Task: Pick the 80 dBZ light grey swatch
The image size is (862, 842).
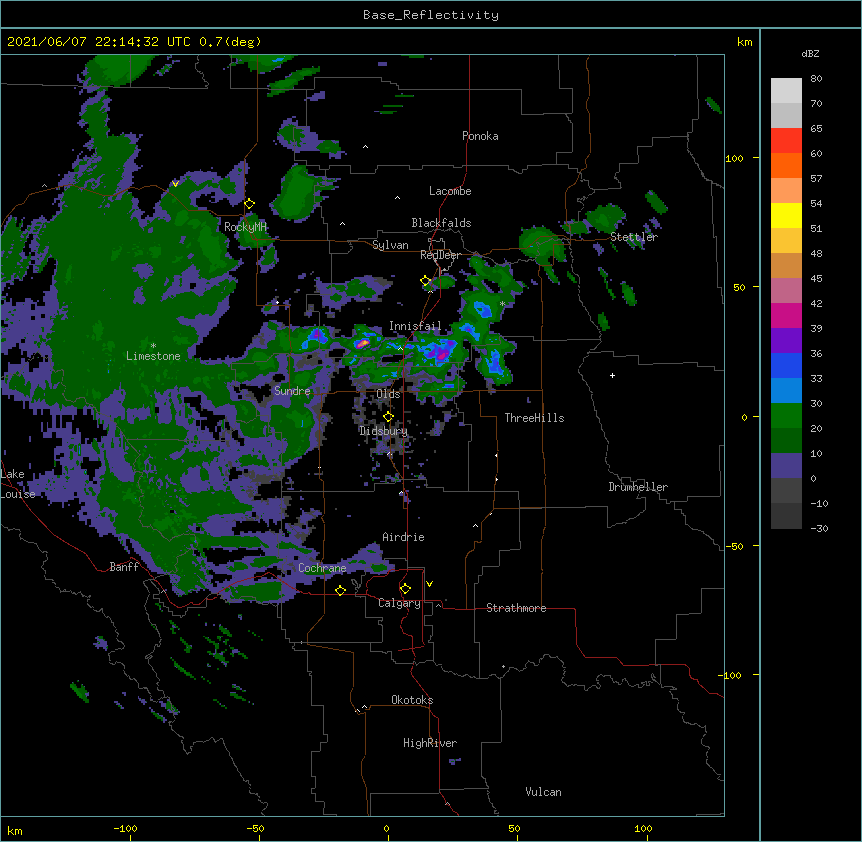Action: point(786,91)
